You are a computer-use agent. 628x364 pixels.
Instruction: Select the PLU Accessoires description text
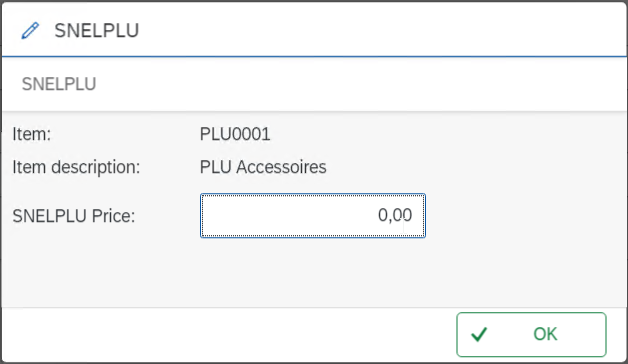point(263,167)
